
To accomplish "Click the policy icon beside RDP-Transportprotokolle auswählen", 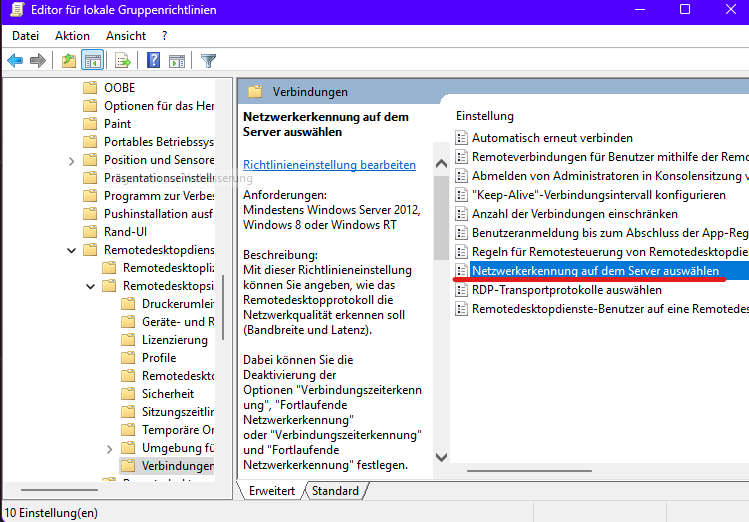I will [x=461, y=290].
